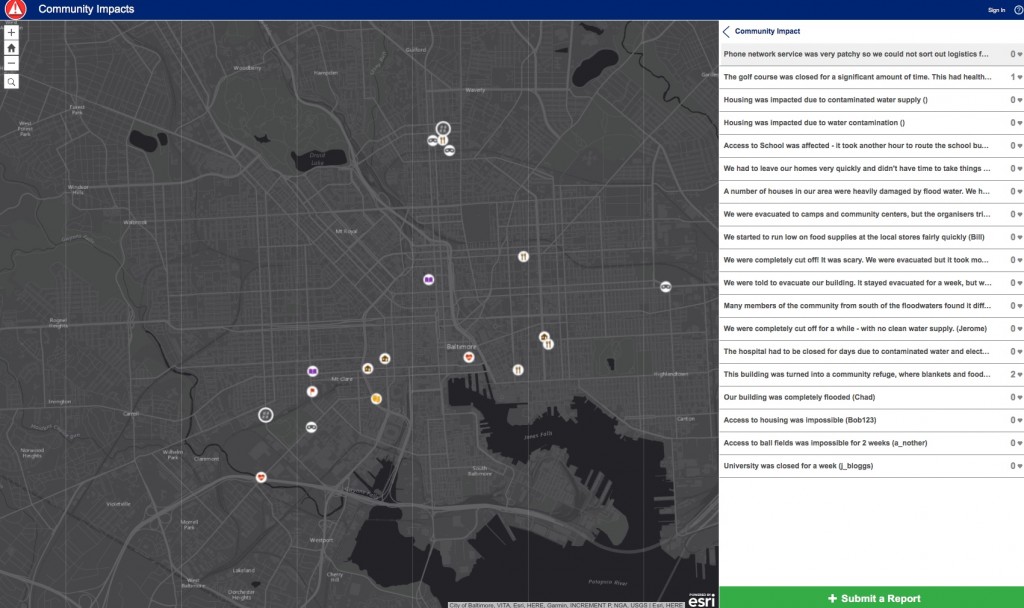Open the help question mark icon
This screenshot has width=1024, height=608.
coord(1018,10)
